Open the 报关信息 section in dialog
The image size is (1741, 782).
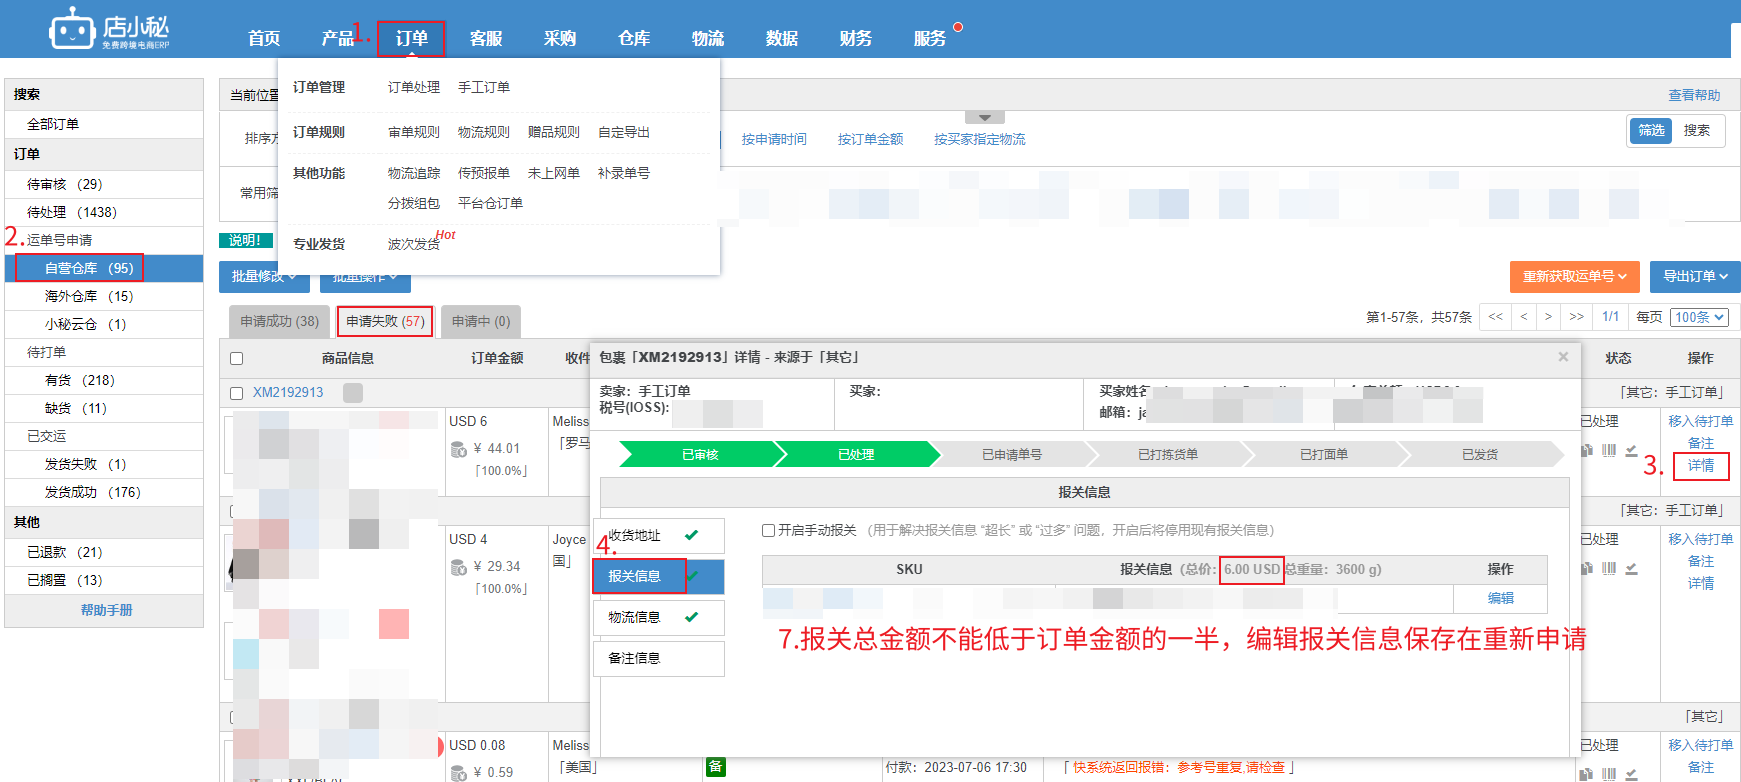(x=659, y=576)
